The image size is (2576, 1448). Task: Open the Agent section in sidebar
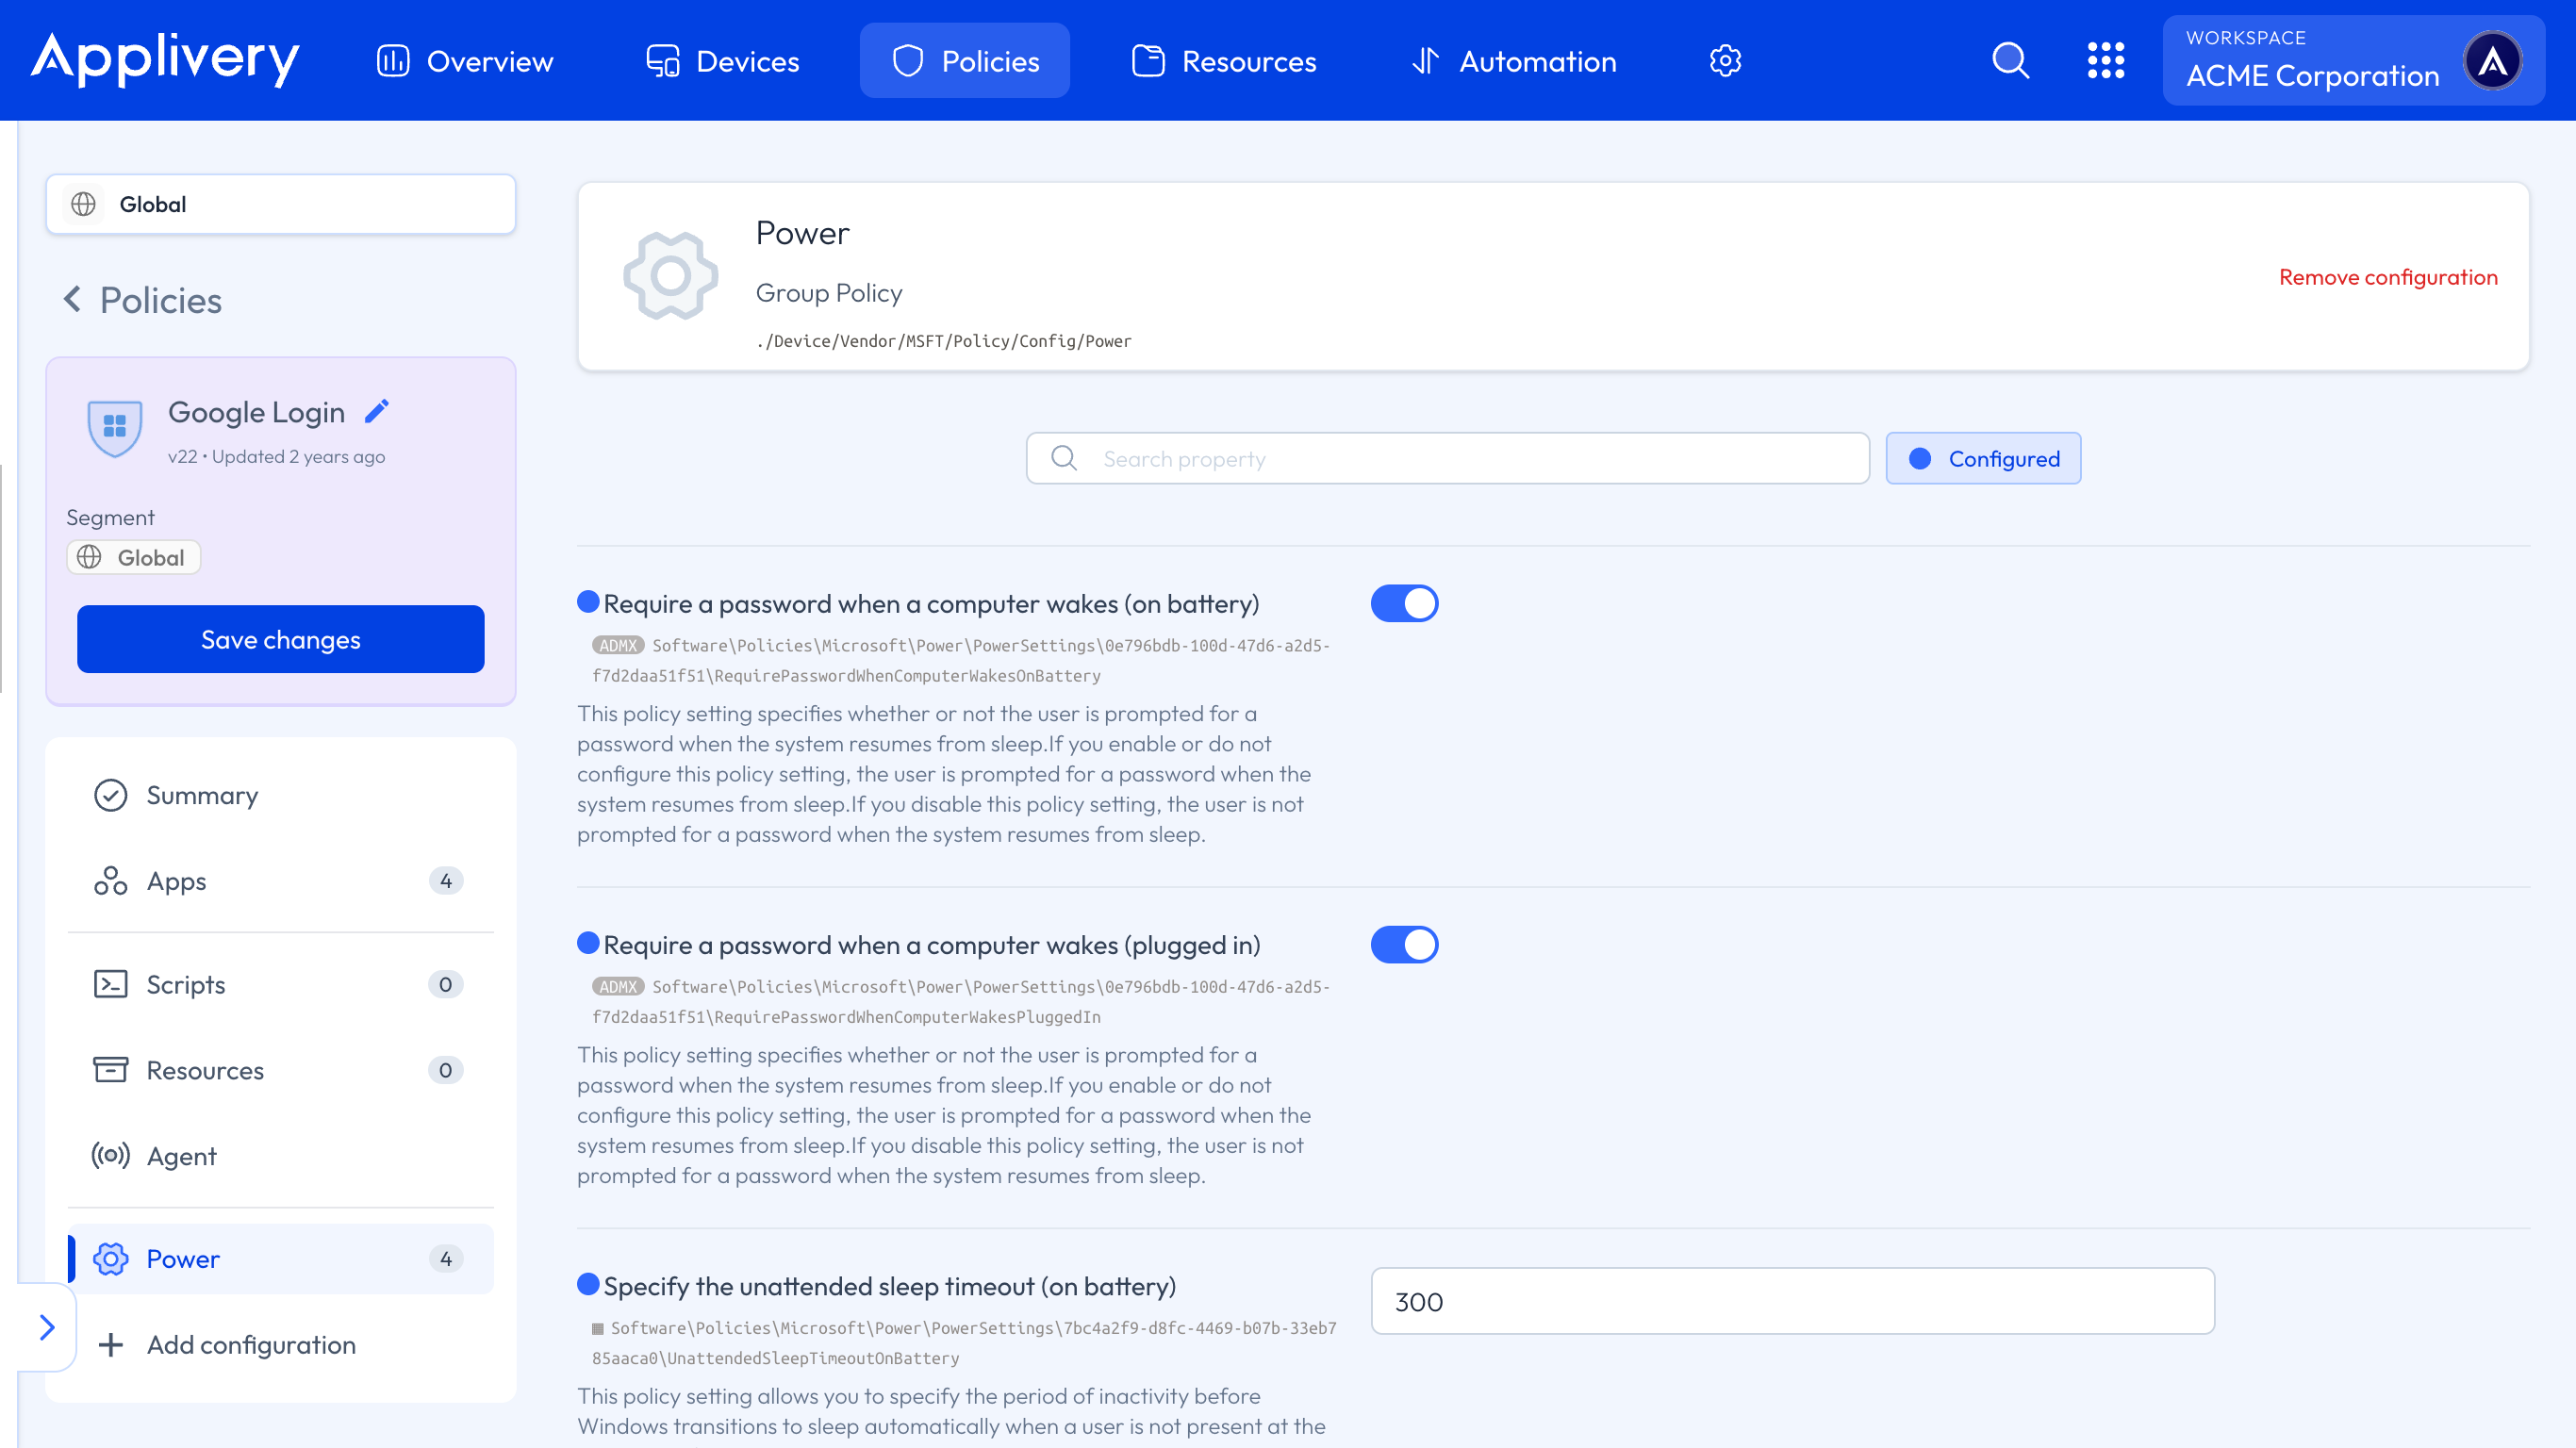coord(182,1156)
